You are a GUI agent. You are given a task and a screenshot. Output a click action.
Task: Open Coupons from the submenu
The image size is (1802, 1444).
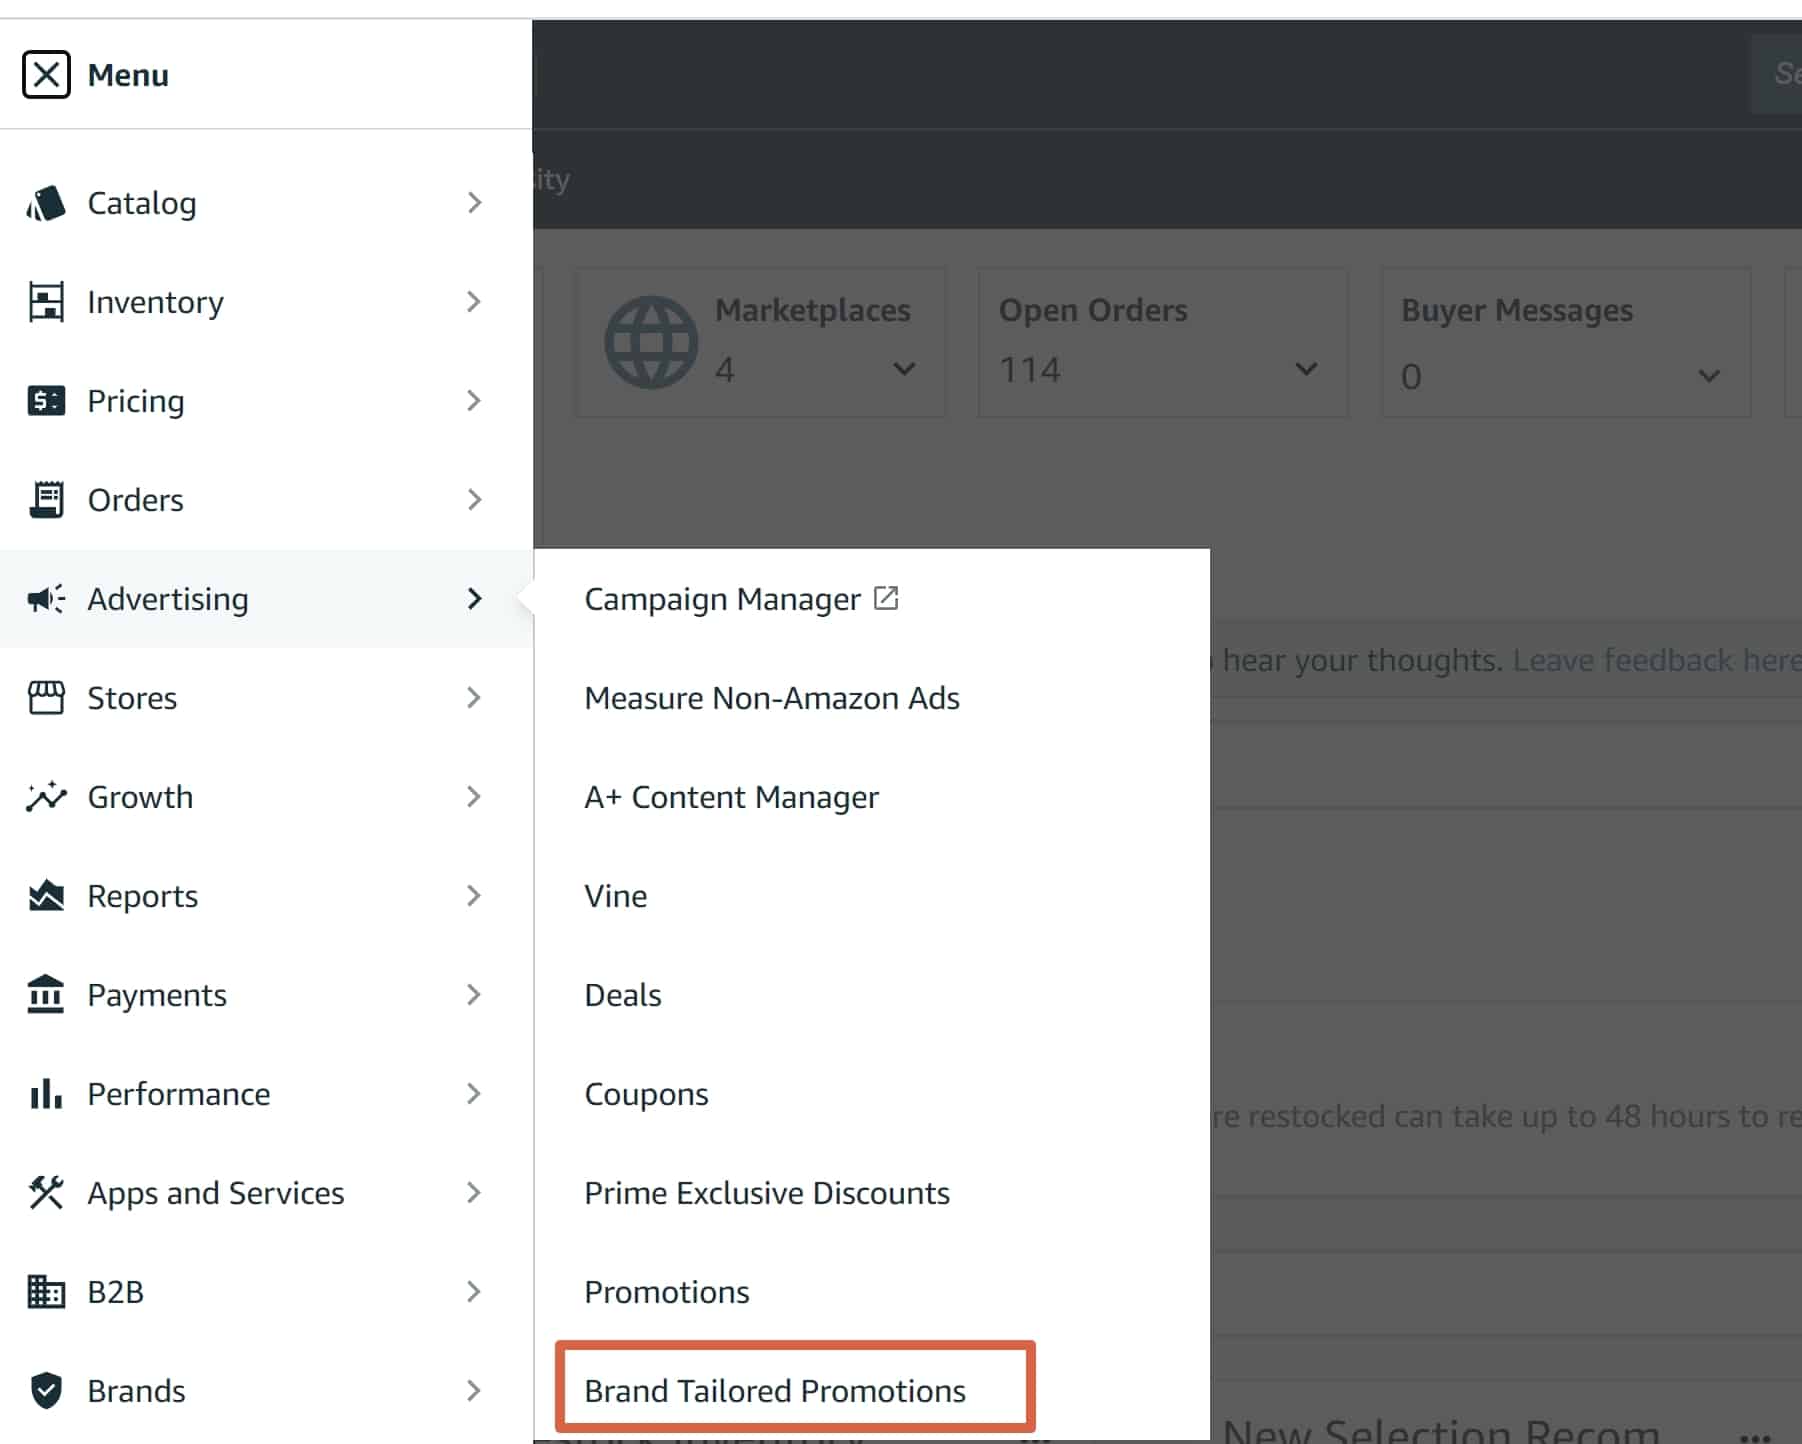click(x=646, y=1094)
